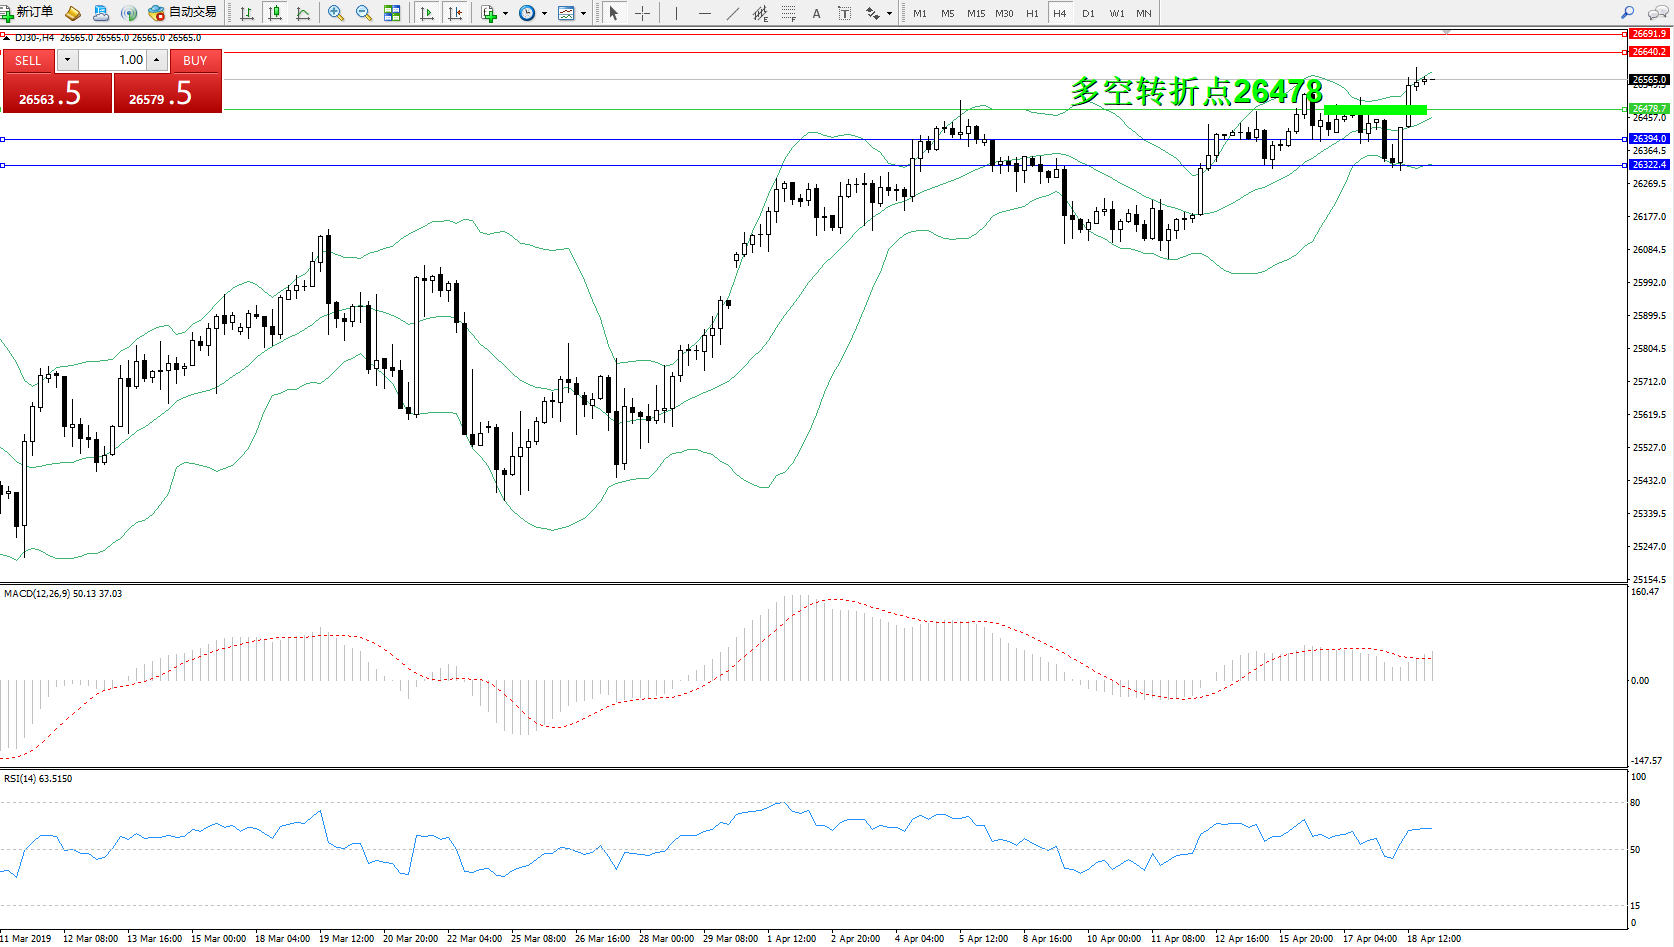
Task: Choose the Fibonacci retracement tool
Action: (x=789, y=13)
